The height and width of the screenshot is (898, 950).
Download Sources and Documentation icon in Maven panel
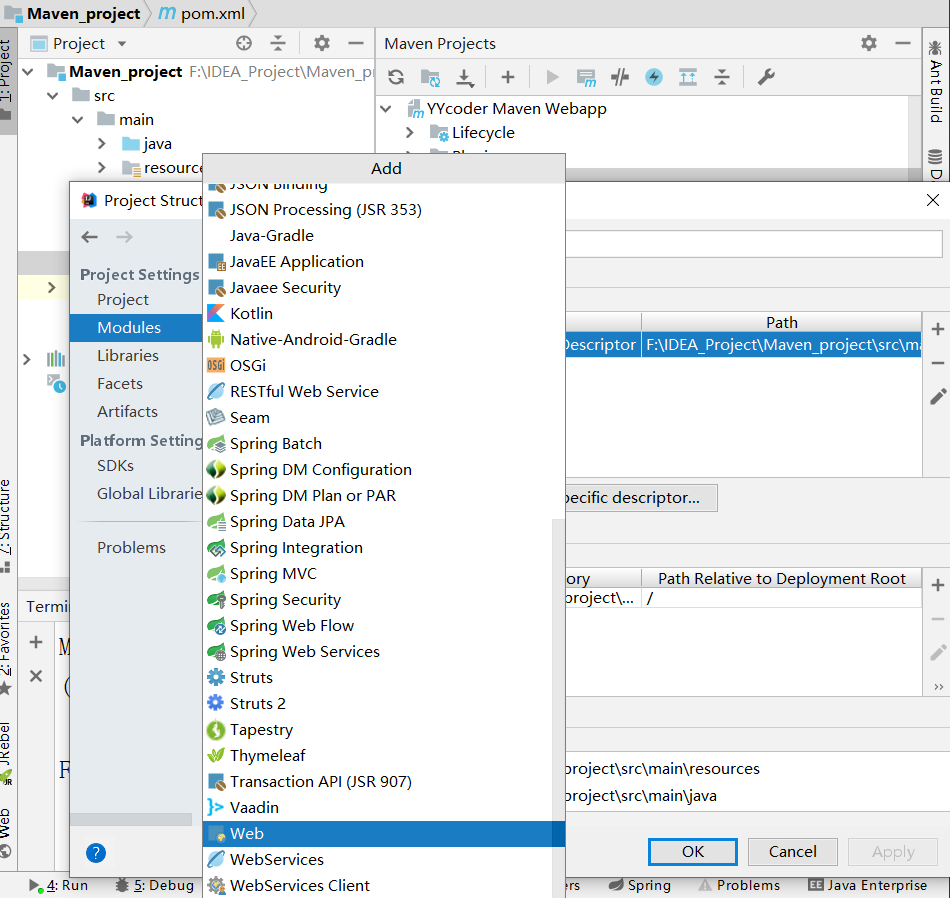[465, 77]
